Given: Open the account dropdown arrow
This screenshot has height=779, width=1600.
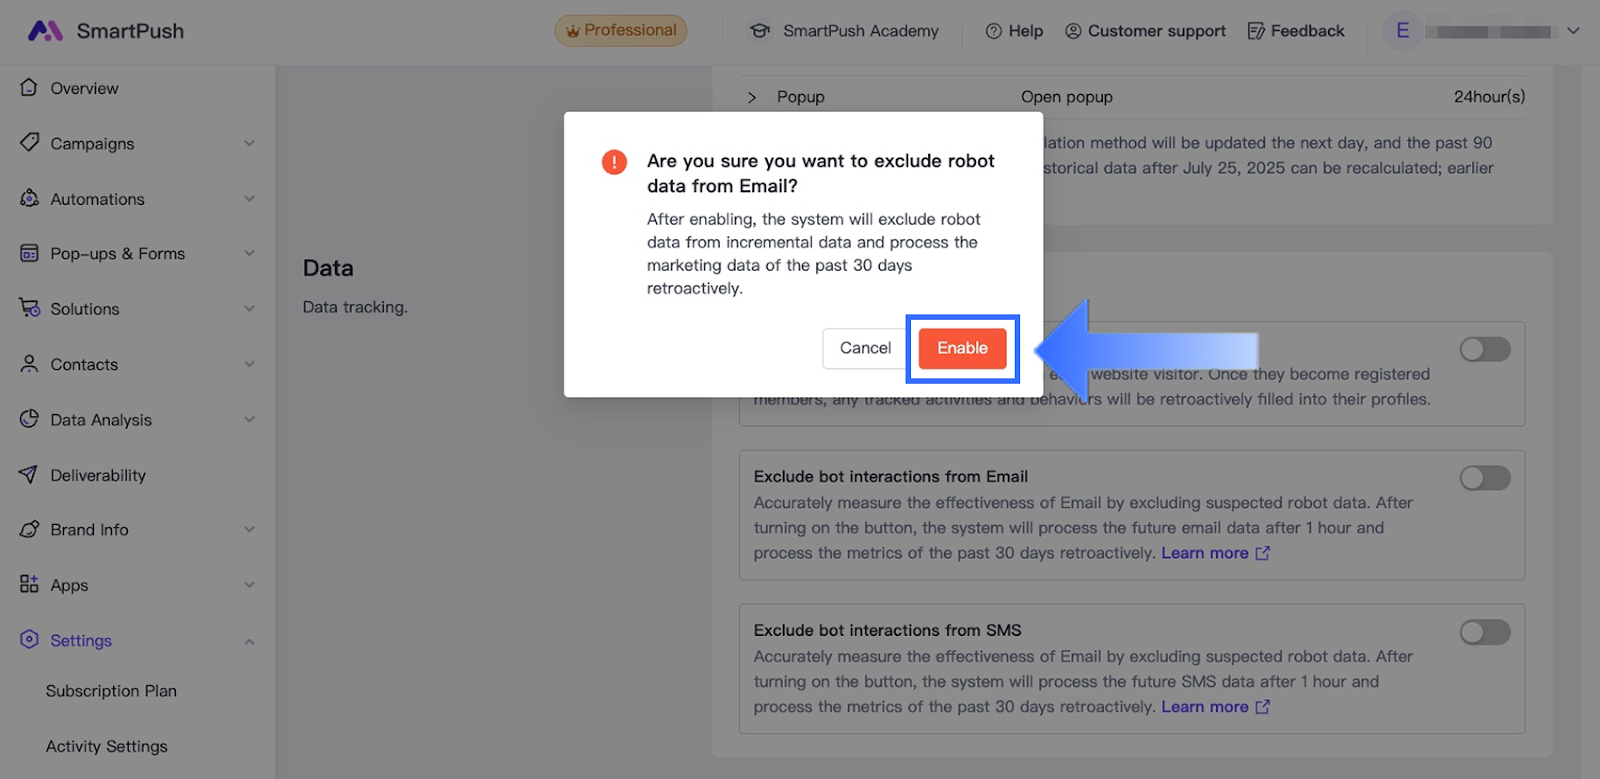Looking at the screenshot, I should point(1573,31).
